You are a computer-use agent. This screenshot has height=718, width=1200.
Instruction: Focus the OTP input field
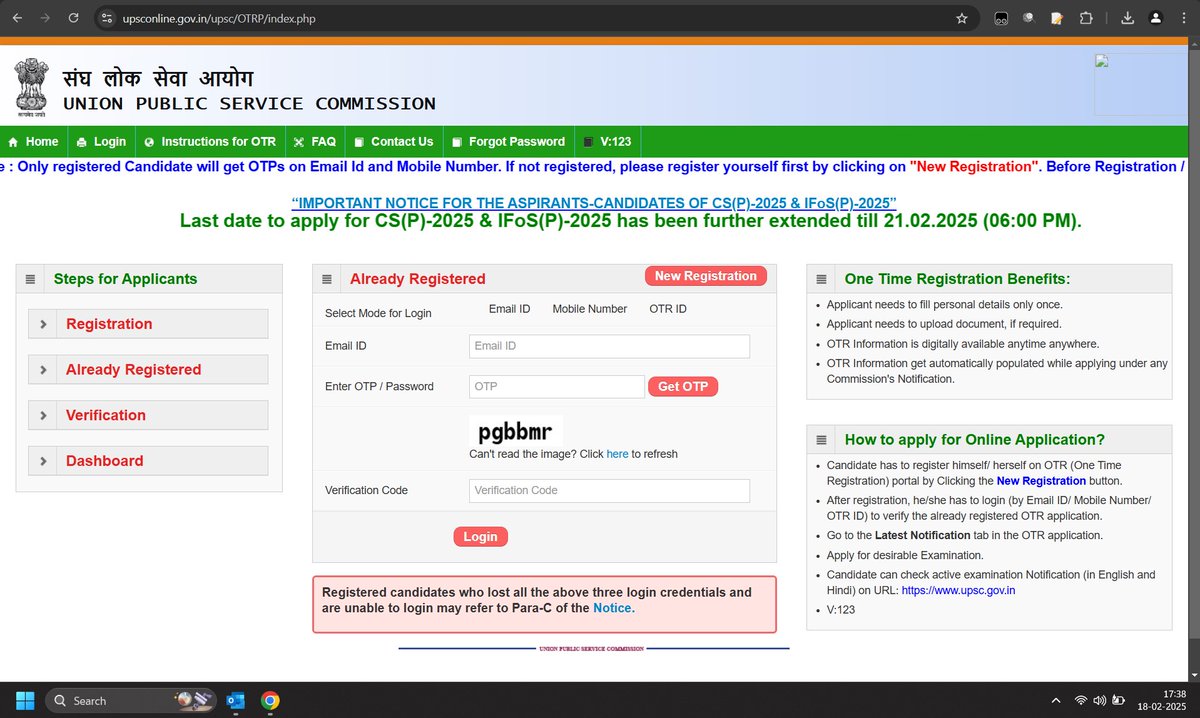pos(557,387)
